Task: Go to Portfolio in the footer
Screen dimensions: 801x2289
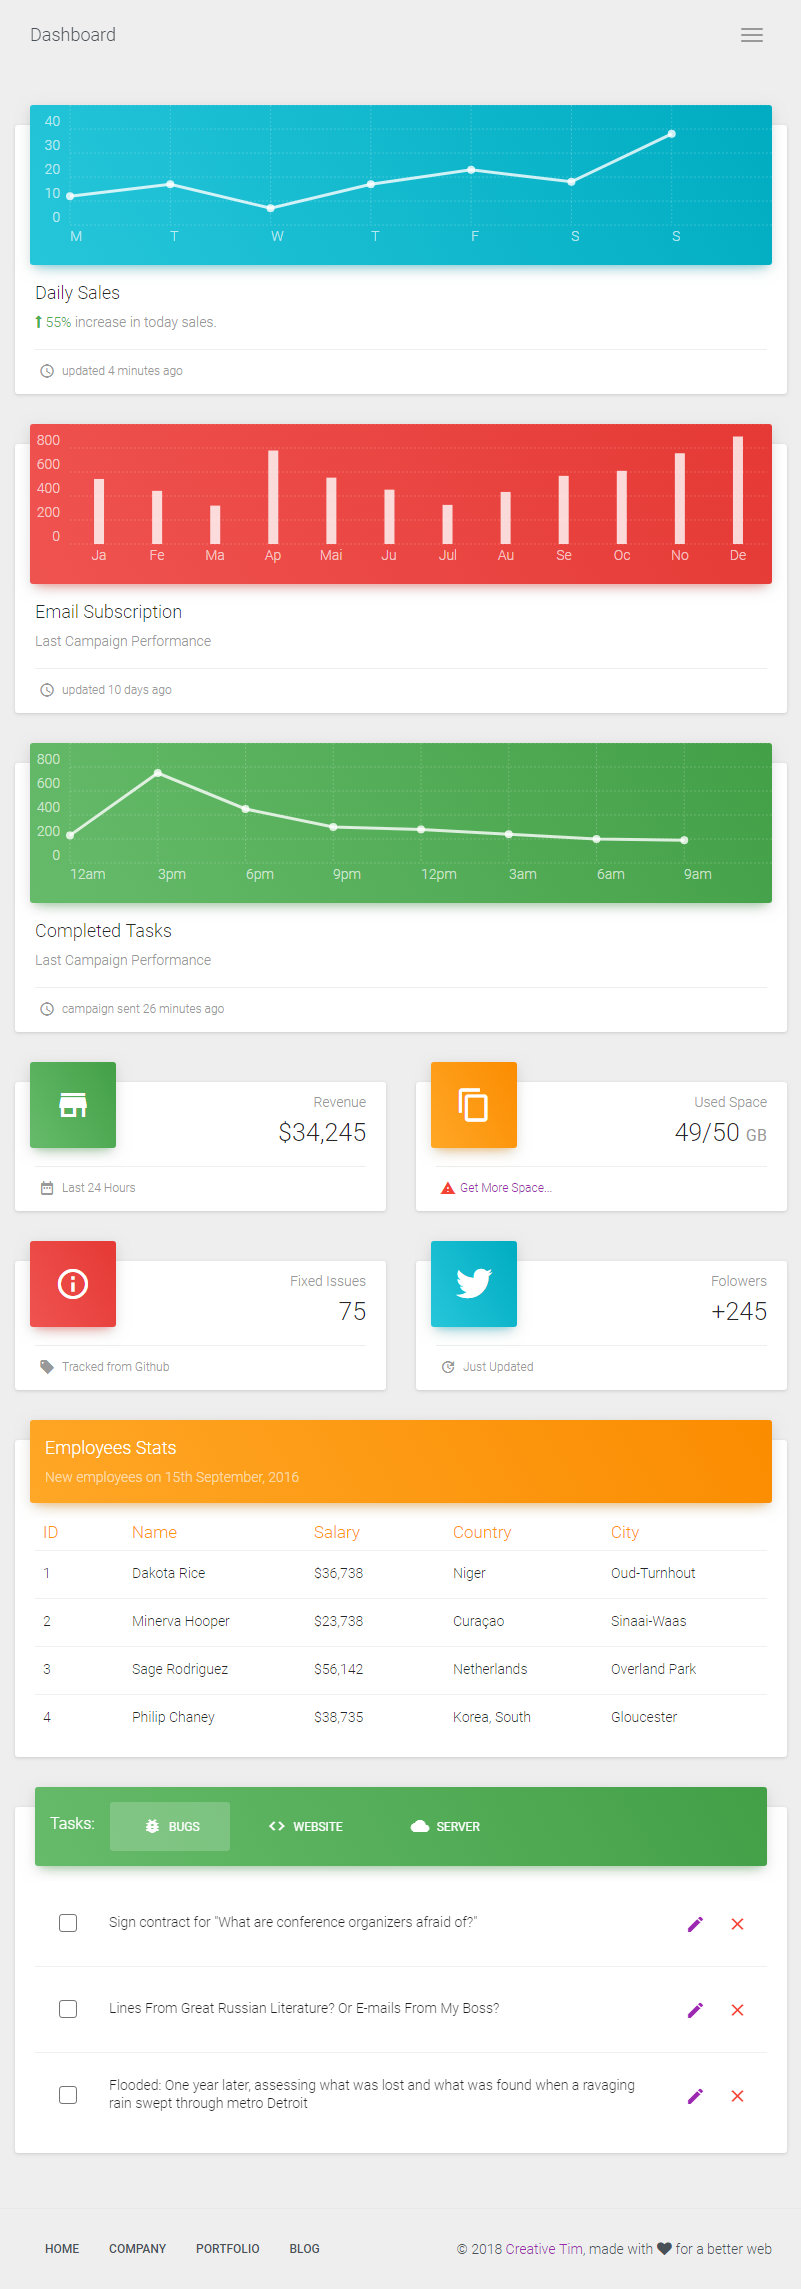Action: click(227, 2249)
